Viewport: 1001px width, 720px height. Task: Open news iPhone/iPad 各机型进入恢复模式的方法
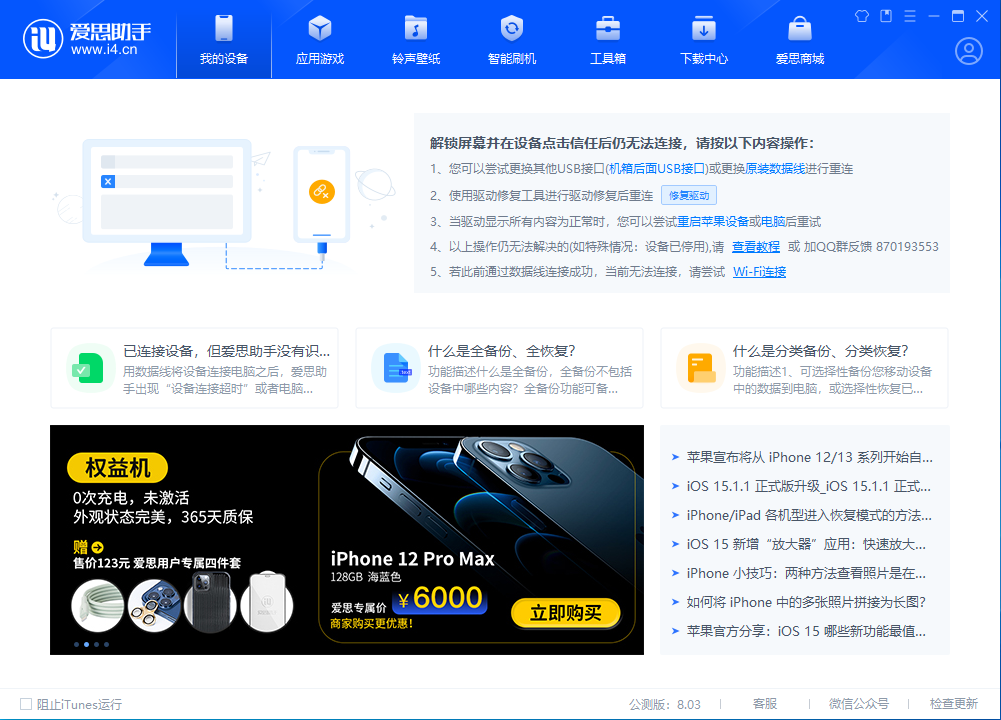point(809,515)
